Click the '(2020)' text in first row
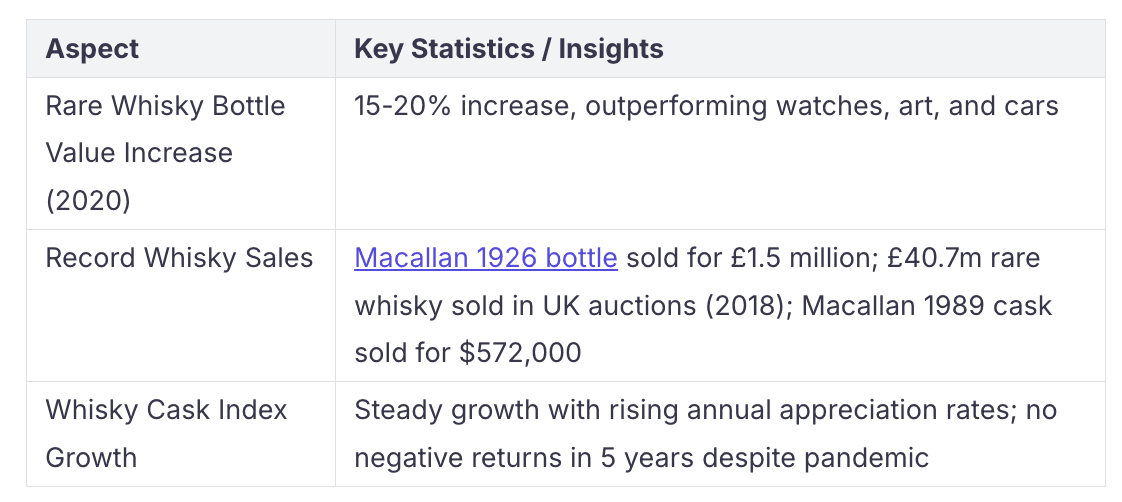1122x502 pixels. point(88,200)
